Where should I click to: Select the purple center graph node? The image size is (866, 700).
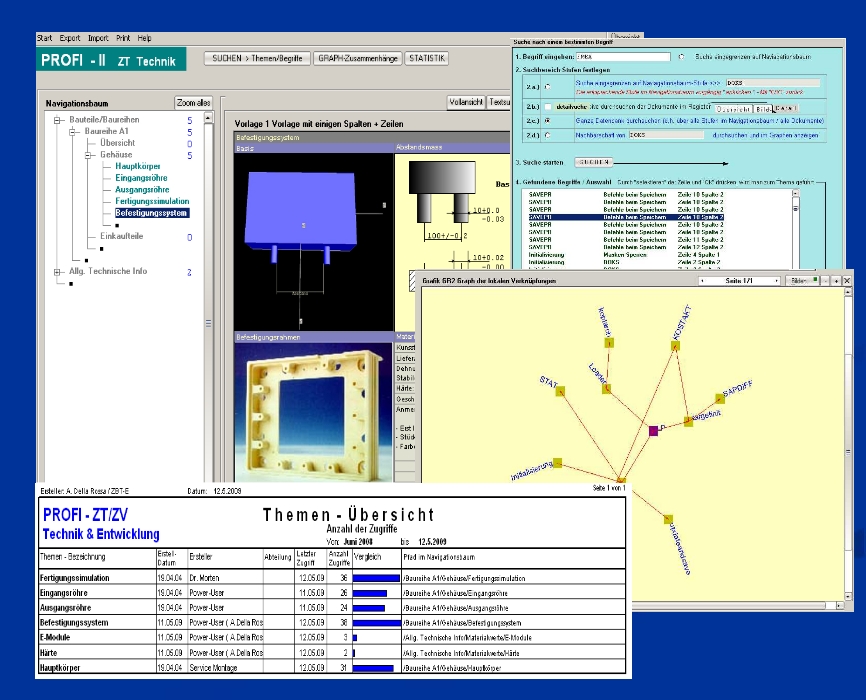[x=653, y=430]
